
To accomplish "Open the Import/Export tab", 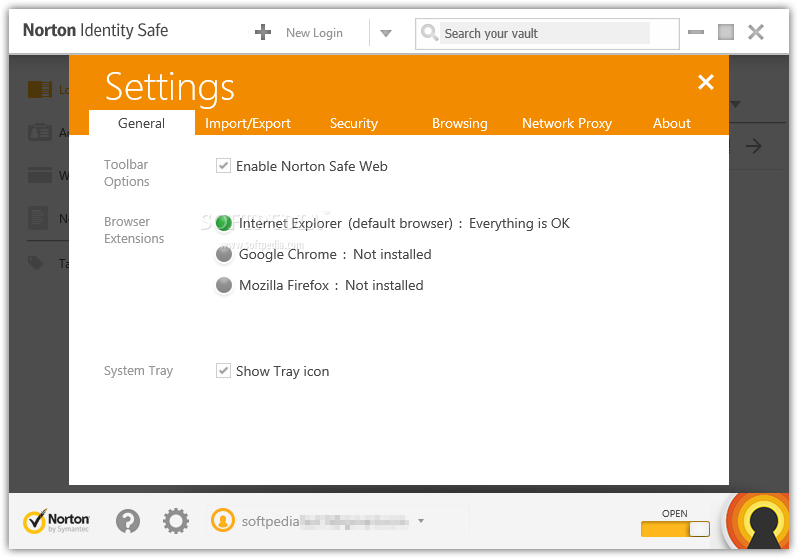I will click(x=247, y=123).
